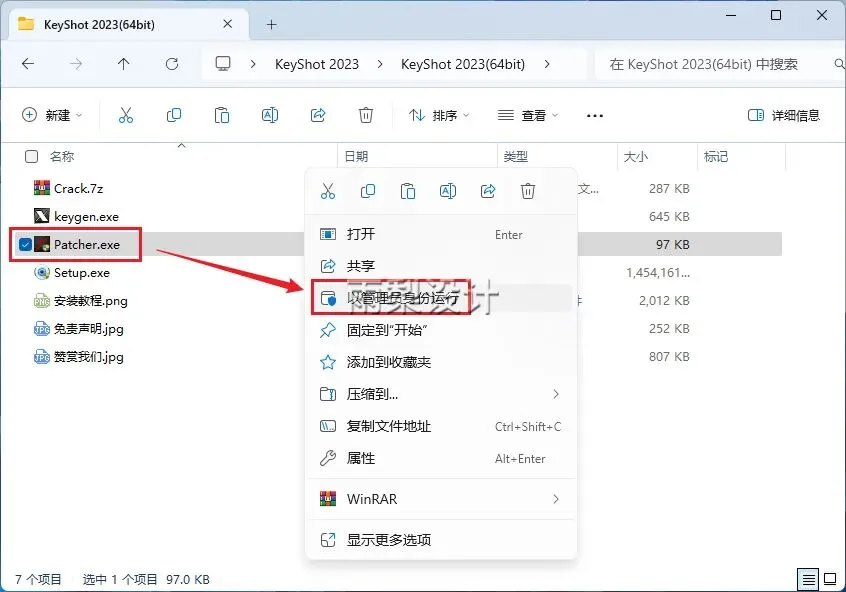
Task: Choose 添加到收藏夹 in the context menu
Action: point(441,362)
